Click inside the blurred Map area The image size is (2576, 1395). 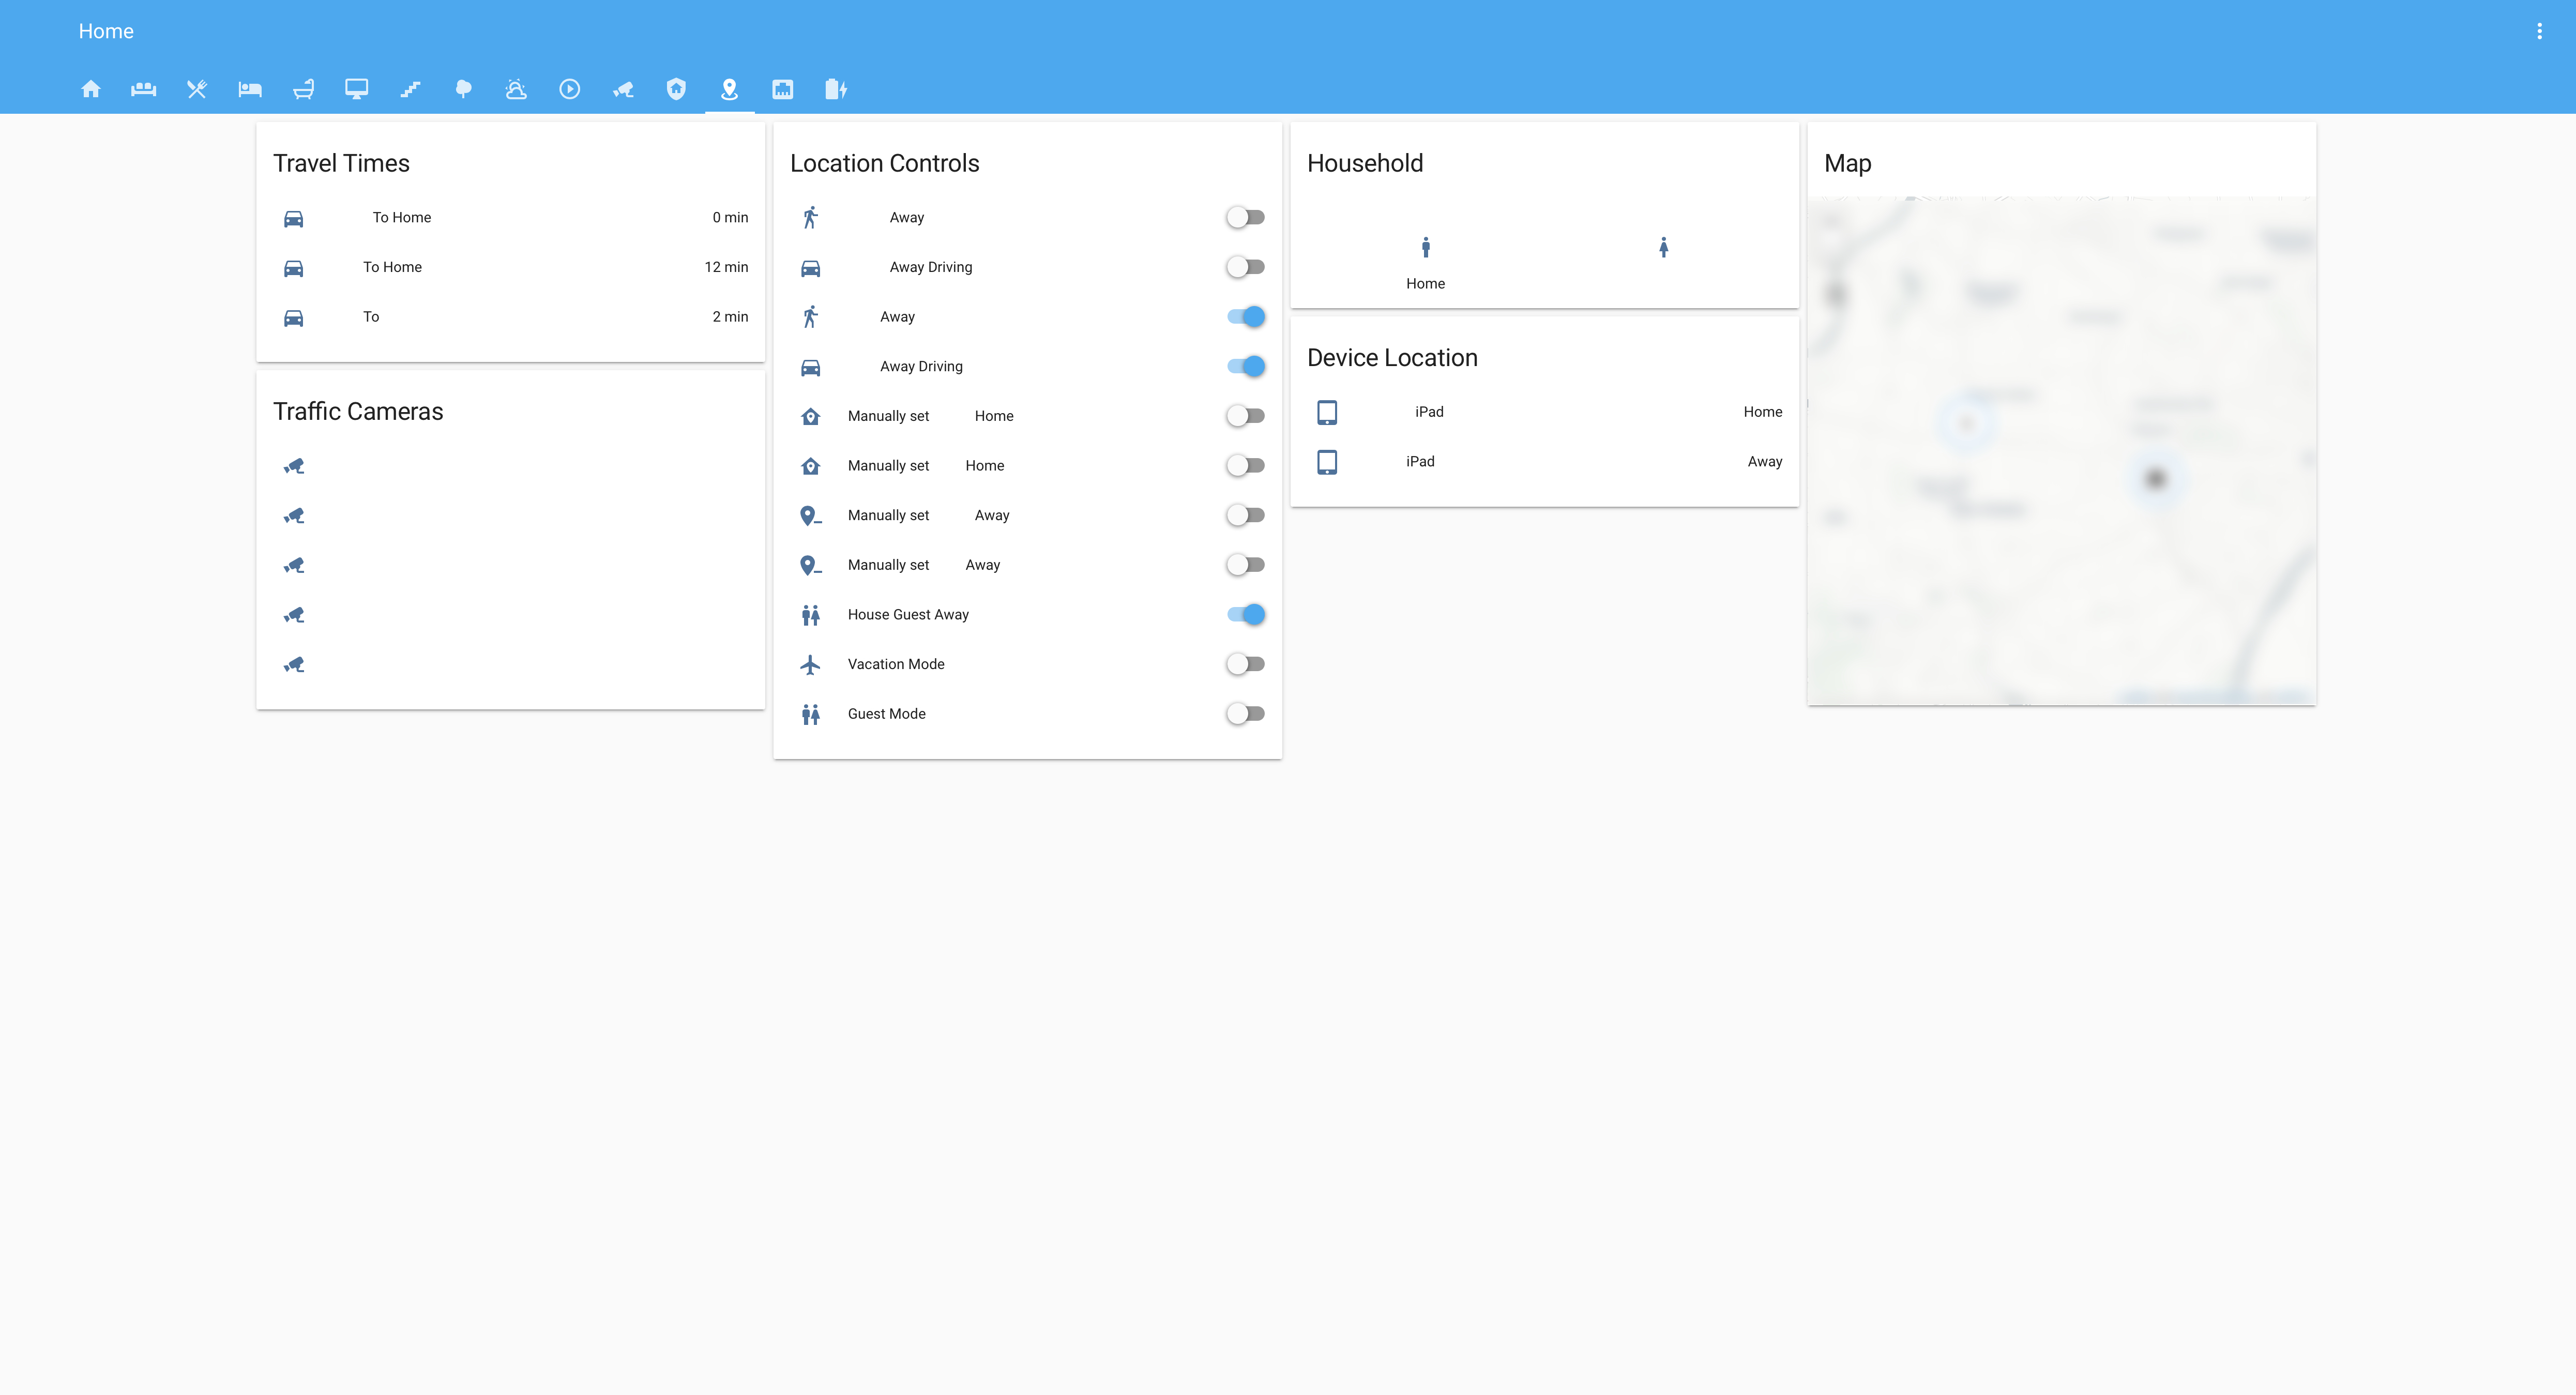coord(2060,450)
